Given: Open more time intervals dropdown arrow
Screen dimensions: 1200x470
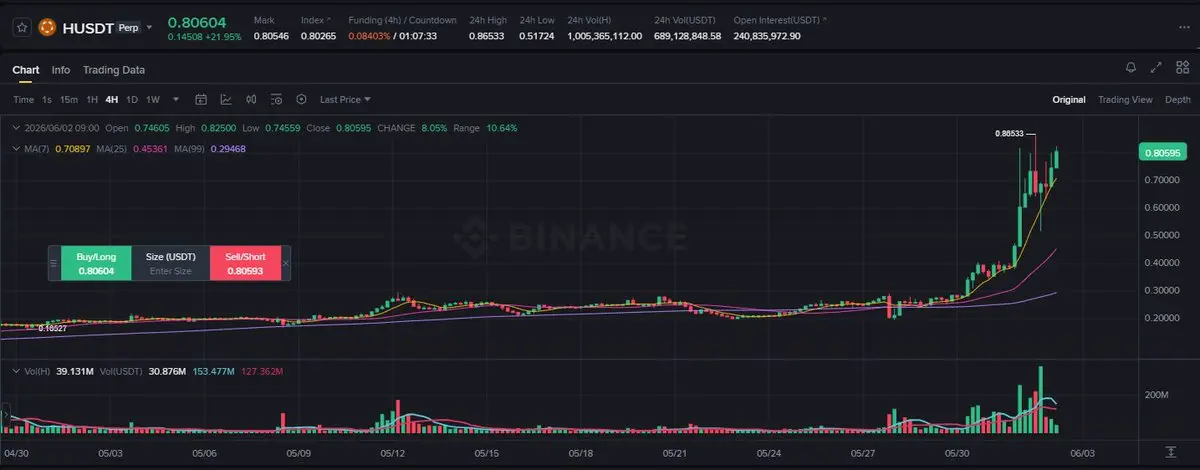Looking at the screenshot, I should [x=176, y=99].
